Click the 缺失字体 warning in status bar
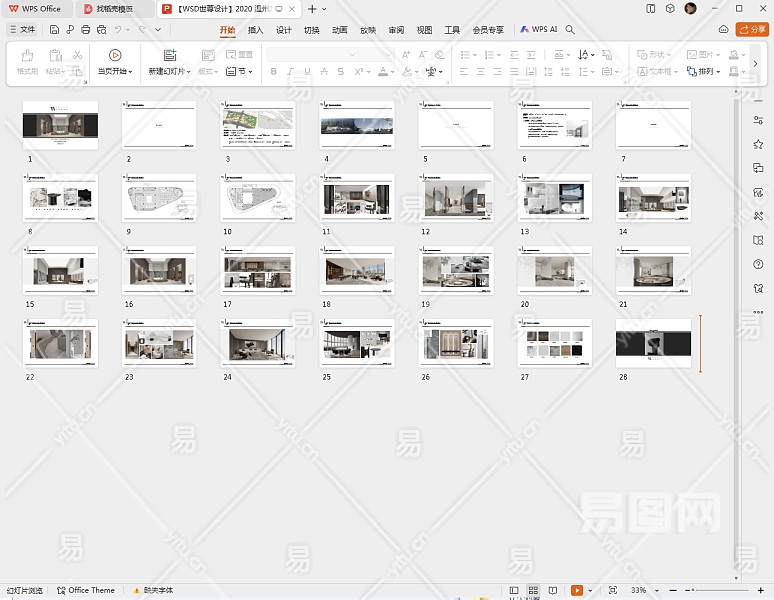 153,591
